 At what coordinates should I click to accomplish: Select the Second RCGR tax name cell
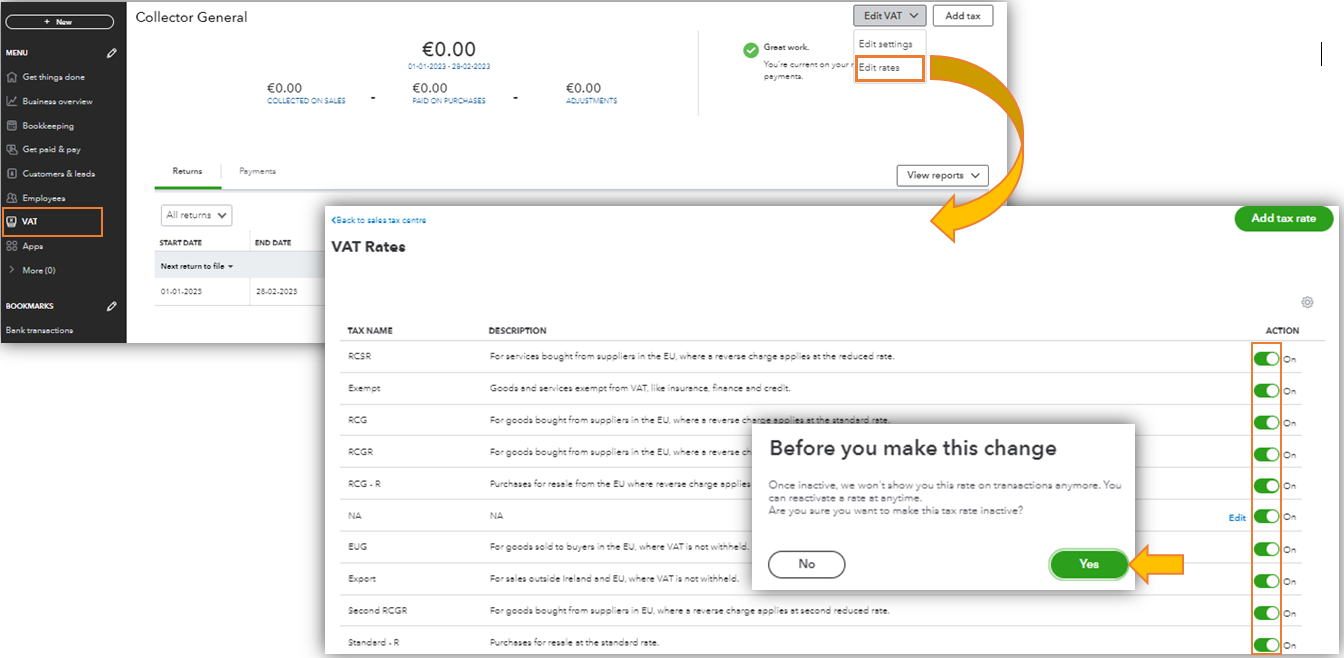click(x=377, y=610)
